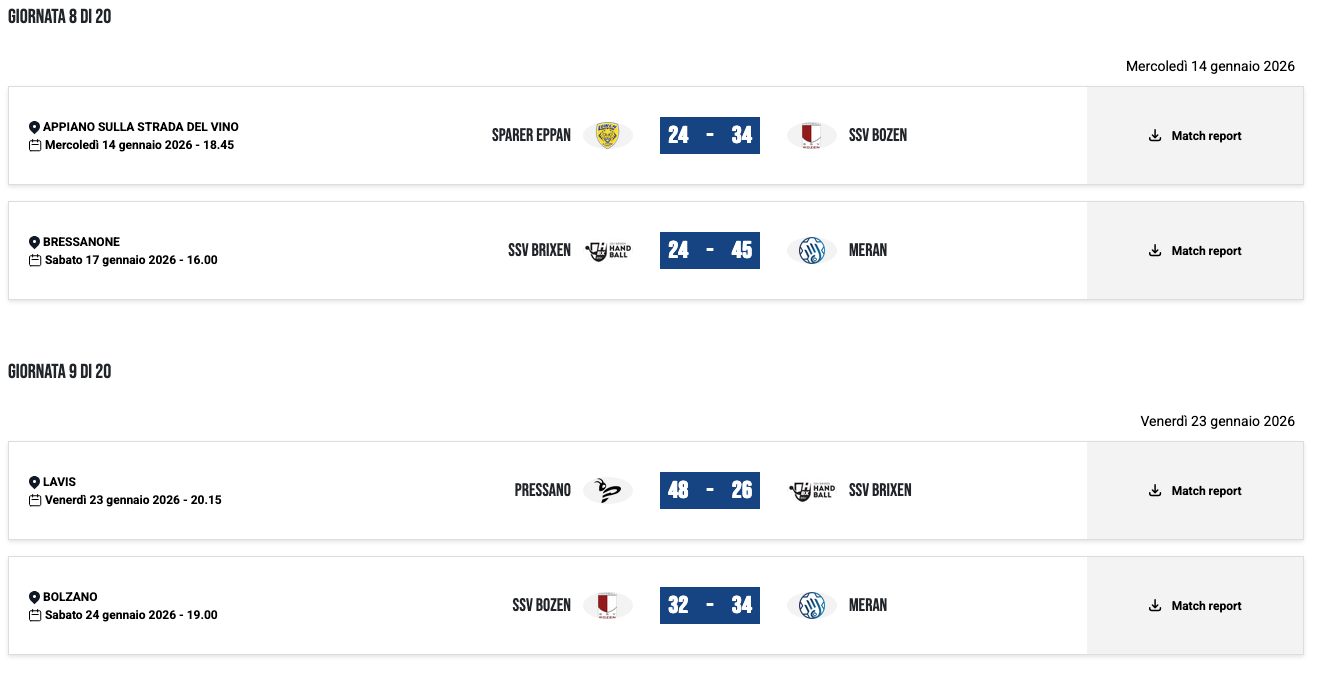Download Match report for Pressano vs SSV Brixen
Screen dimensions: 1324x677
pyautogui.click(x=1195, y=491)
